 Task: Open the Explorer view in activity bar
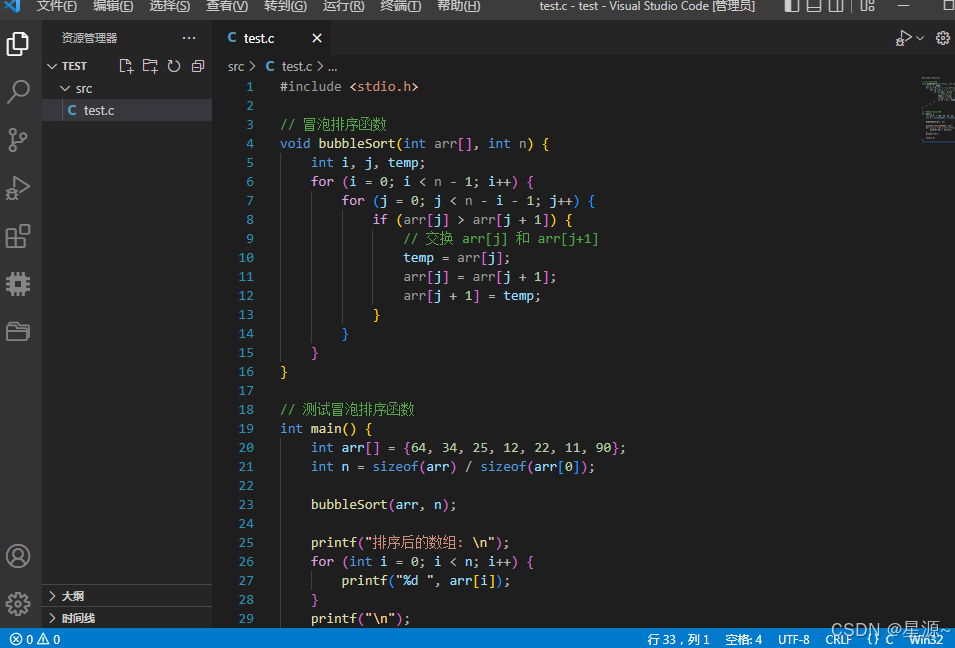[x=18, y=44]
